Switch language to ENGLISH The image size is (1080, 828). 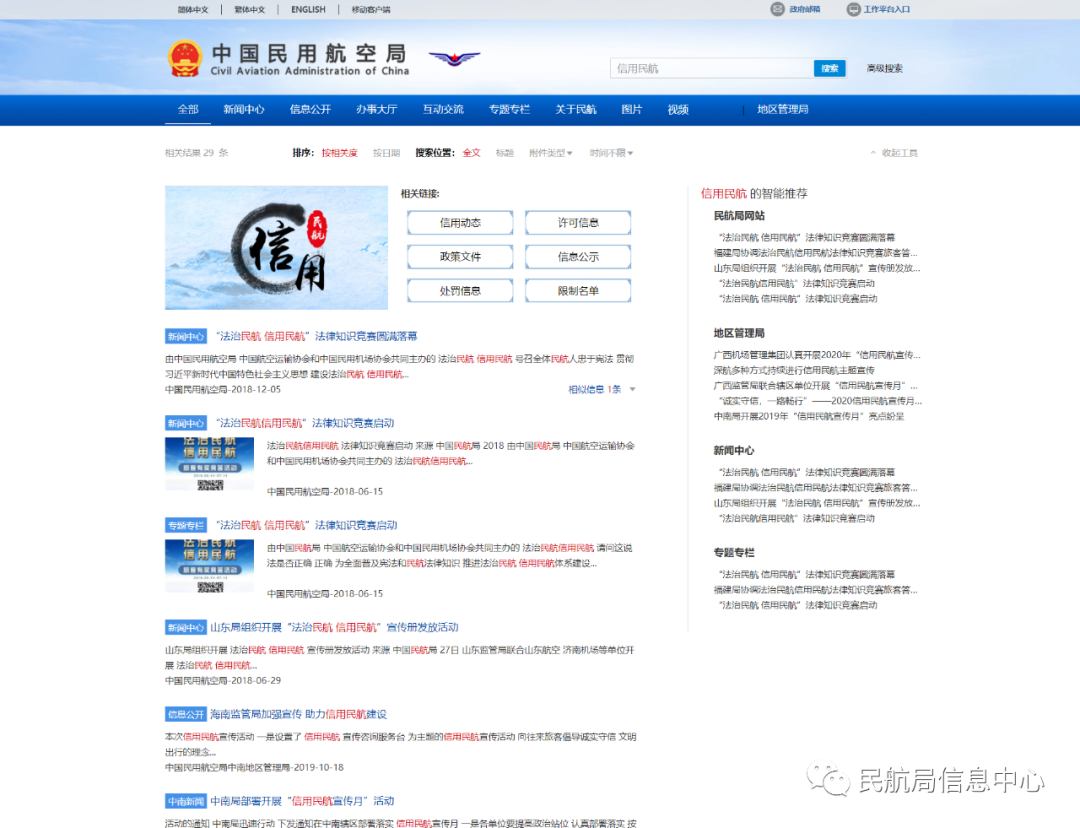pos(308,10)
